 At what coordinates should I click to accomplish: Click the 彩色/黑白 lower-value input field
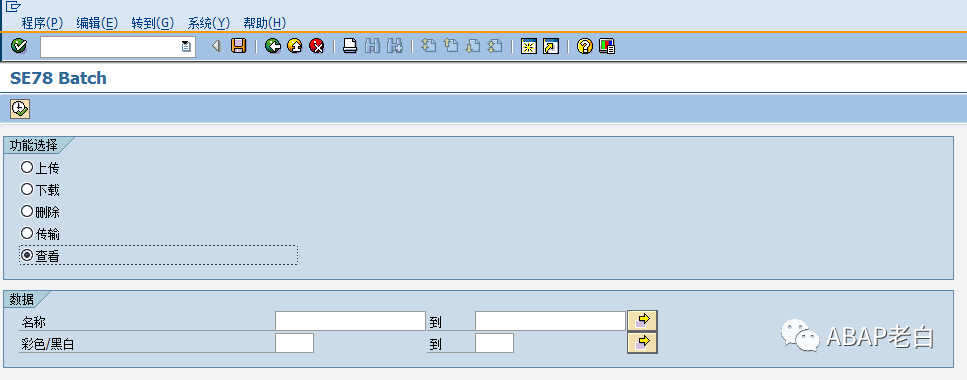294,343
